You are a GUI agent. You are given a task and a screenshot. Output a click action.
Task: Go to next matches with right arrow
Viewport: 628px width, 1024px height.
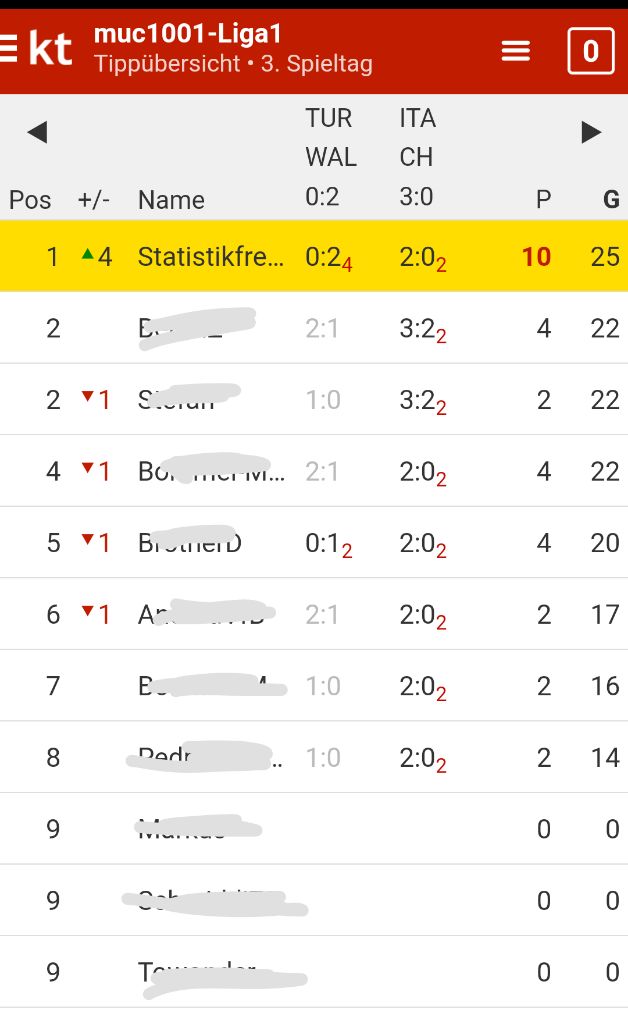pos(591,132)
